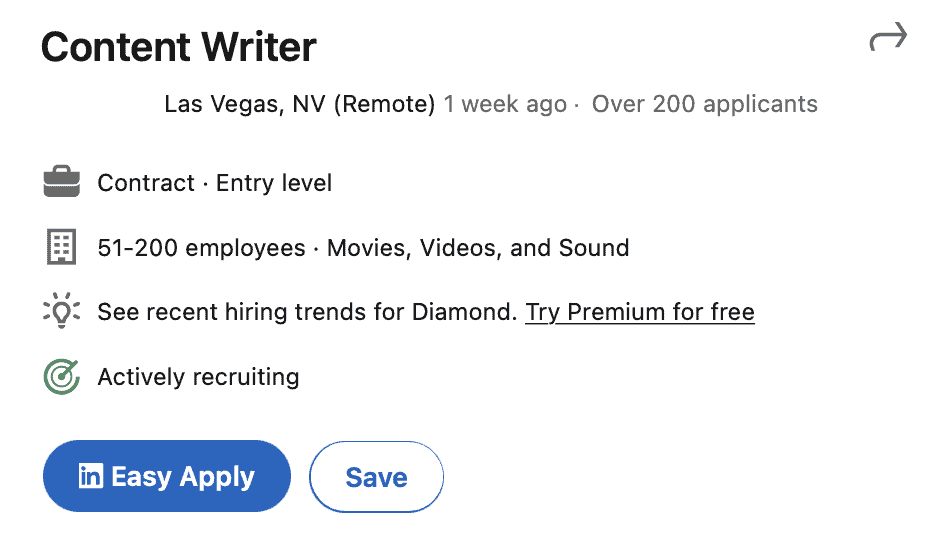Viewport: 939px width, 541px height.
Task: Select the Content Writer job title
Action: tap(178, 47)
